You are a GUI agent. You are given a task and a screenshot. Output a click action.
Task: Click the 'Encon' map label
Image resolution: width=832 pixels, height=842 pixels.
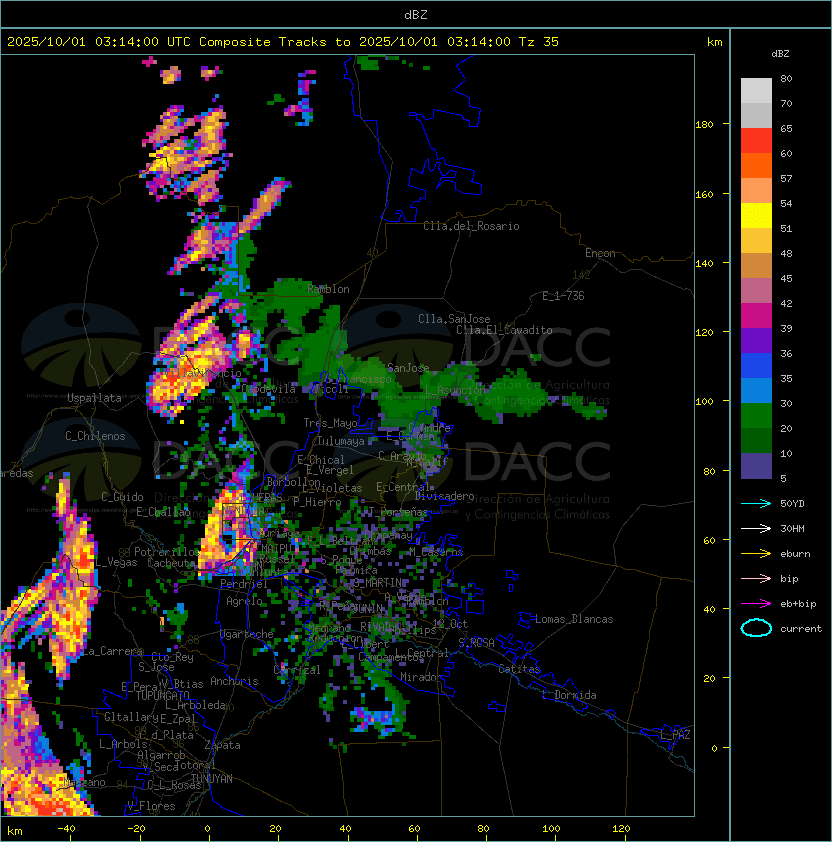[600, 253]
